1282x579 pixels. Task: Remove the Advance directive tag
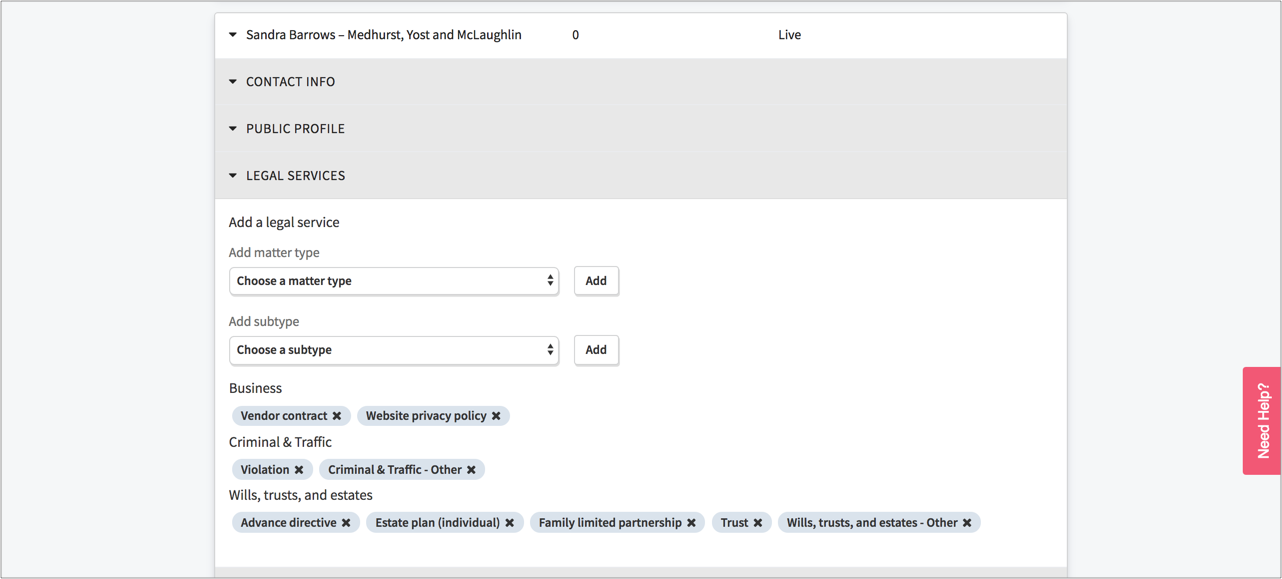(346, 523)
